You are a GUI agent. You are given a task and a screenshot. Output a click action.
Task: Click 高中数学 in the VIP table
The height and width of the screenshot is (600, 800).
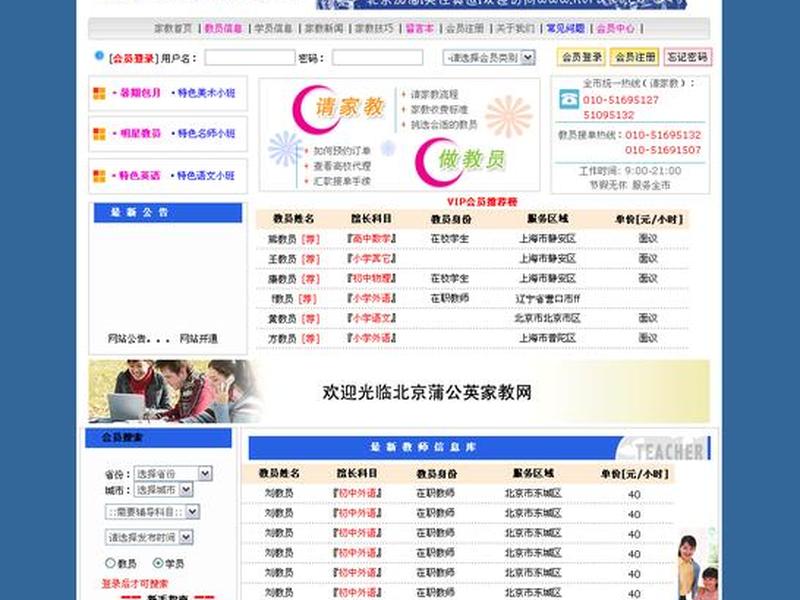tap(372, 239)
